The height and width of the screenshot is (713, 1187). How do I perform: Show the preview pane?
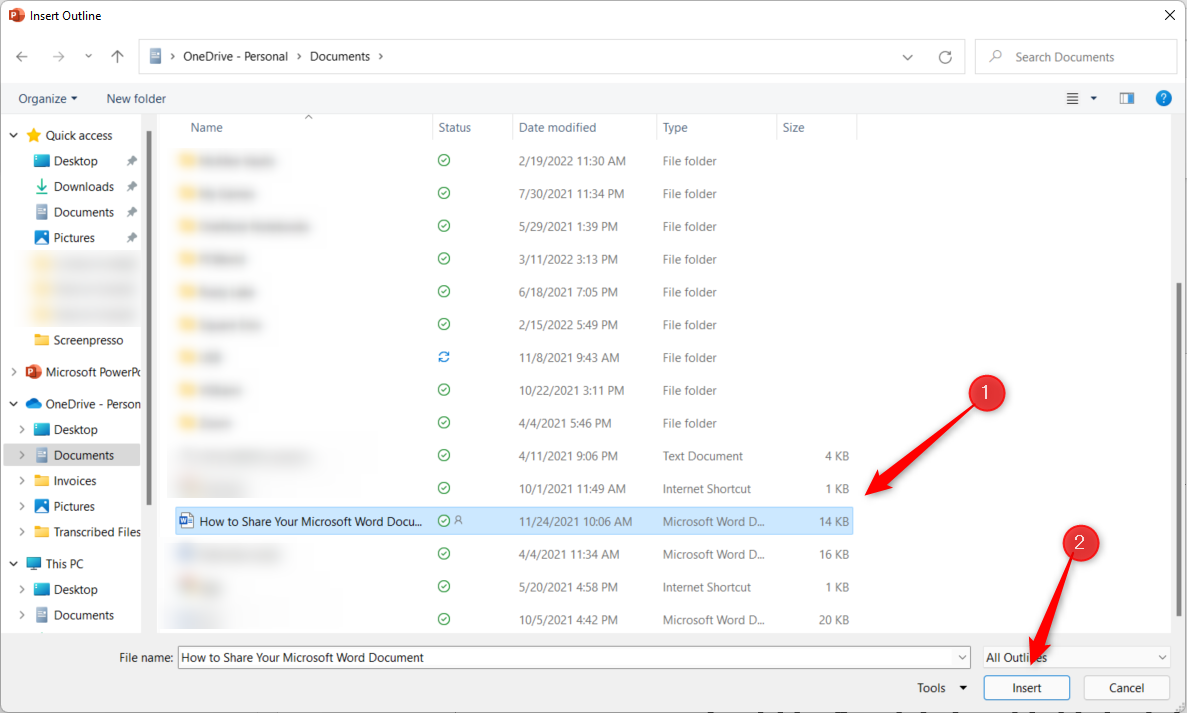(x=1127, y=98)
